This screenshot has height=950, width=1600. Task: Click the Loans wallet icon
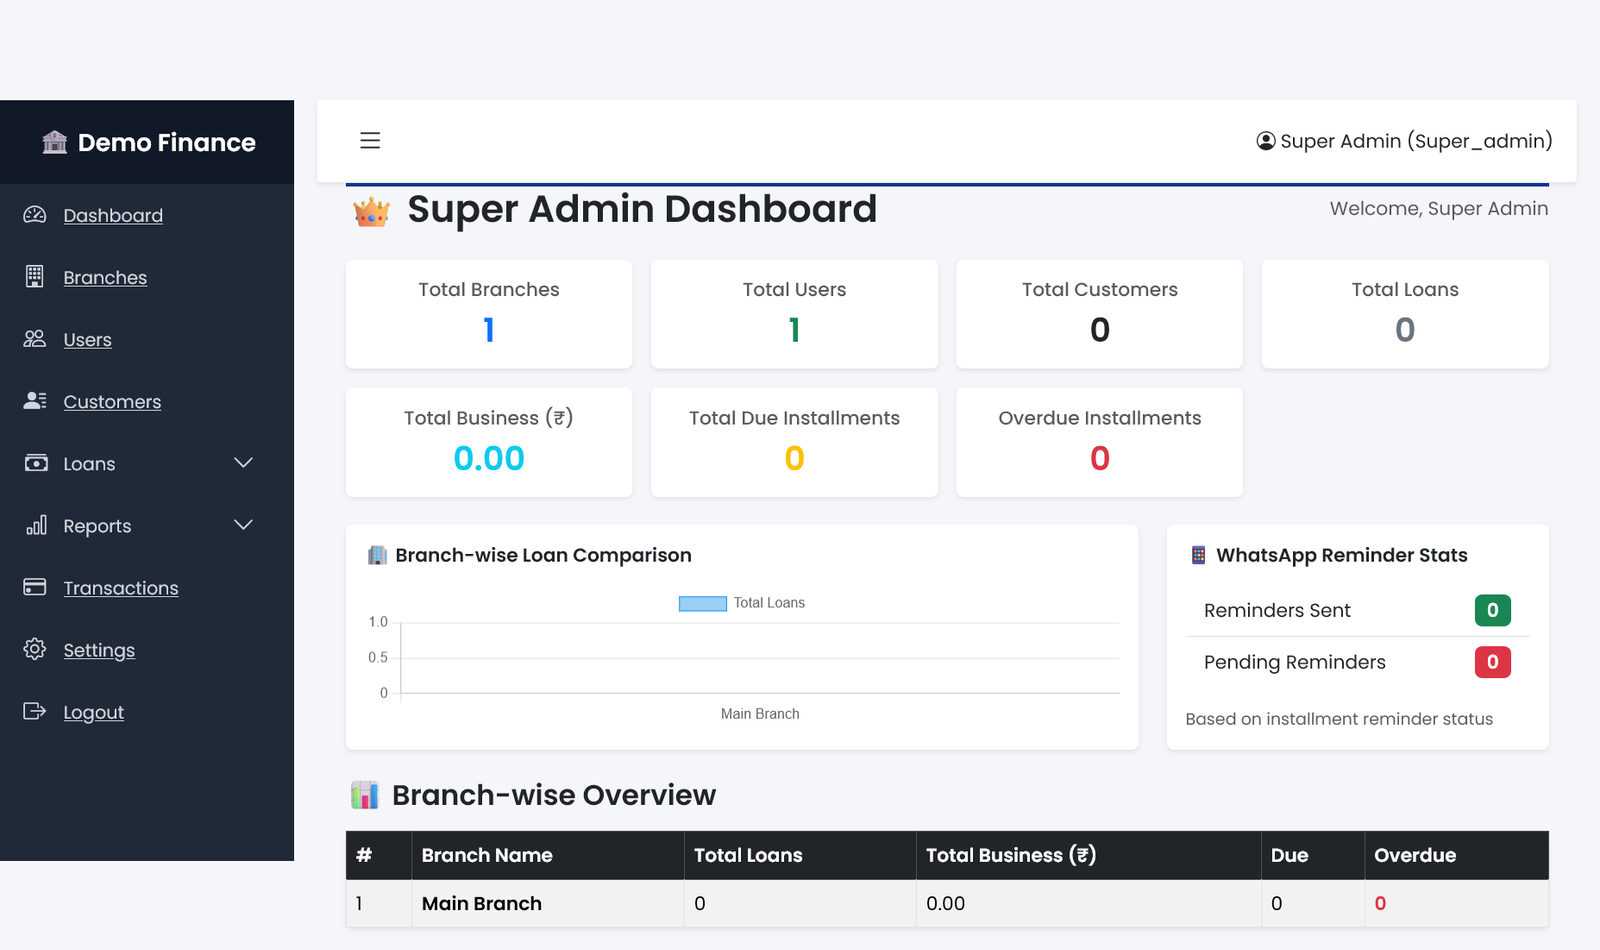[x=34, y=463]
